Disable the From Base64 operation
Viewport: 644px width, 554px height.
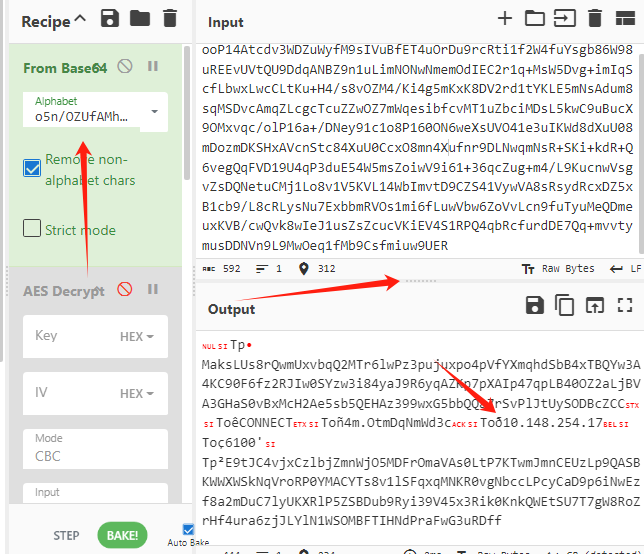[125, 67]
